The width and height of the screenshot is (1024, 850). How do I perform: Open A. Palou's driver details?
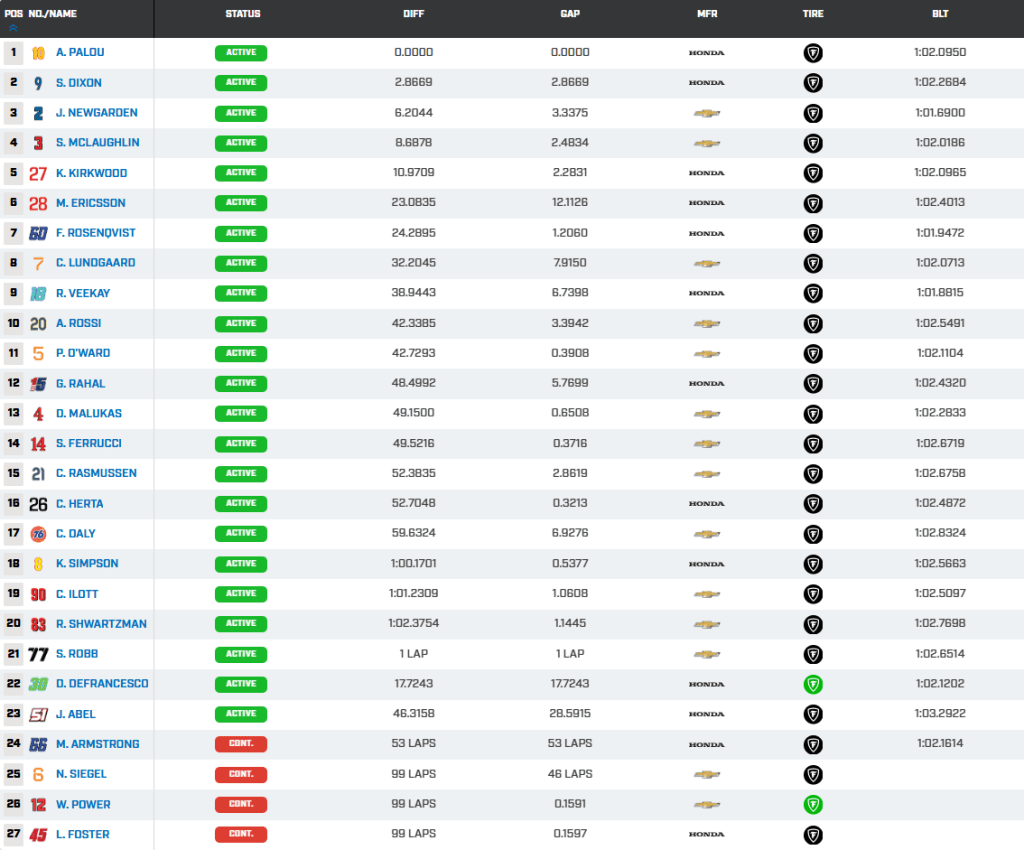[78, 53]
